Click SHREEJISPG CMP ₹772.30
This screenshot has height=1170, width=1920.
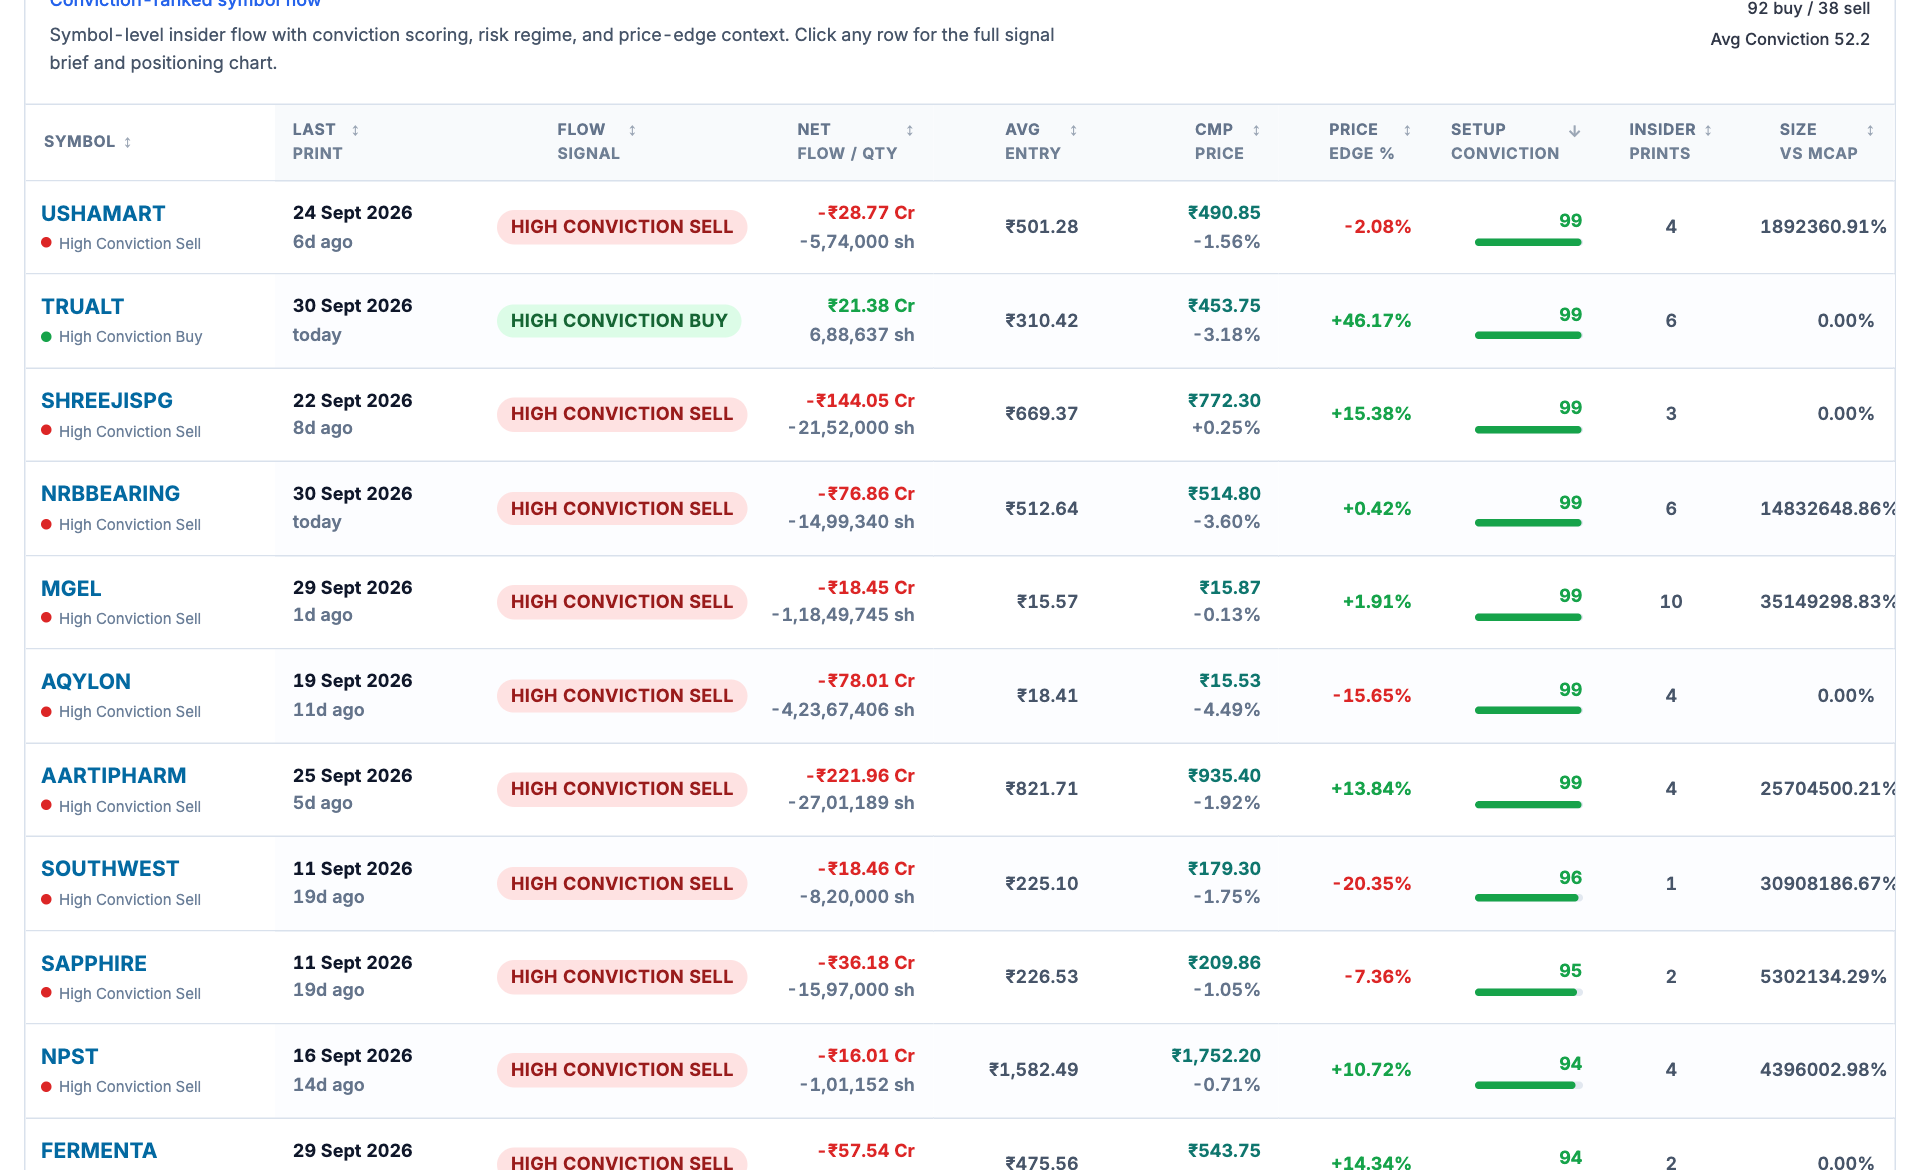click(x=1224, y=400)
